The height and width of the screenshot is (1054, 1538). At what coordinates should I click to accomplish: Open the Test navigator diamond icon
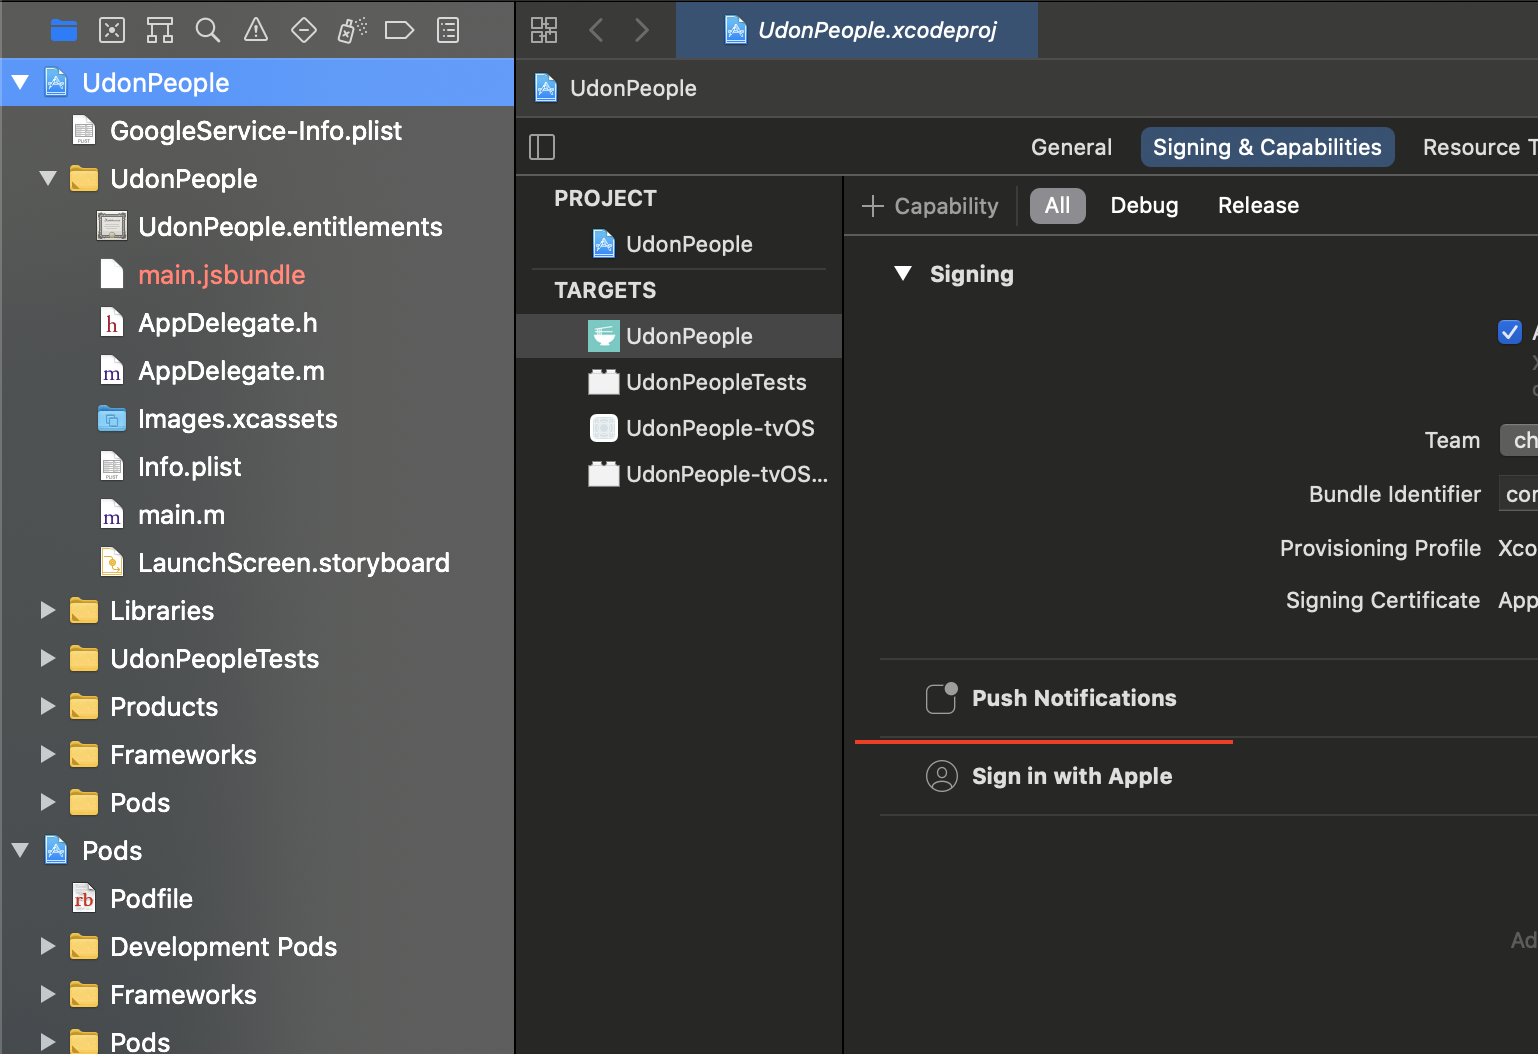point(304,31)
